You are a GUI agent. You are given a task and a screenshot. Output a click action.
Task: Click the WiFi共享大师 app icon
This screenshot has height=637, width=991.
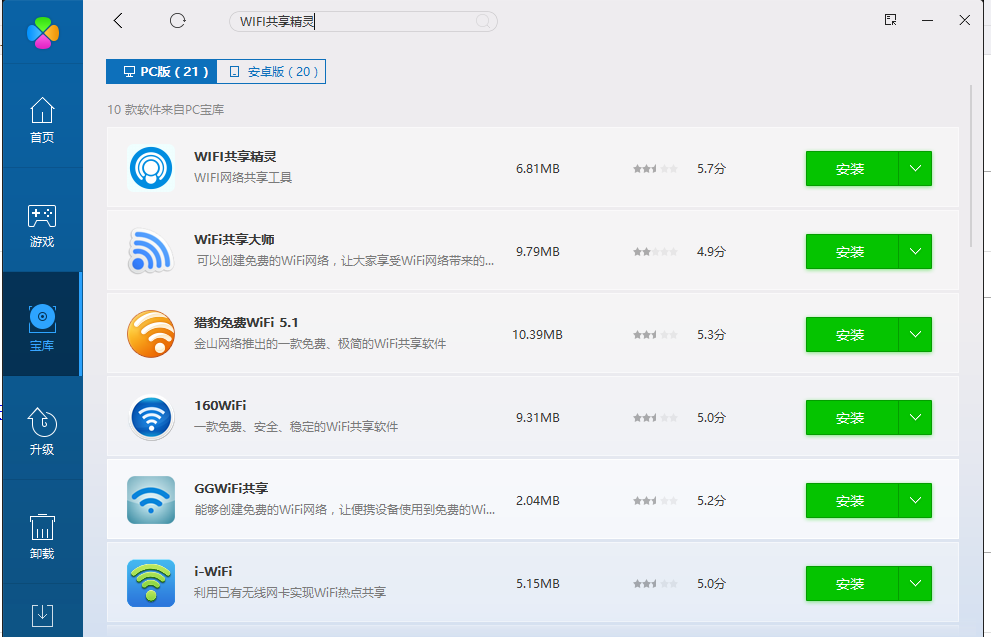pos(150,251)
